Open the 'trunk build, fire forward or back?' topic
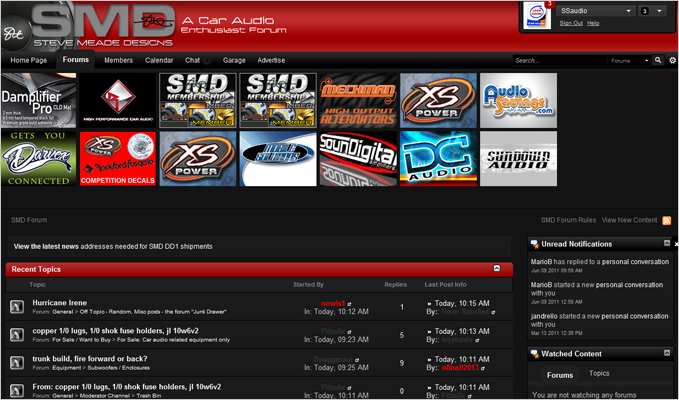Viewport: 679px width, 400px height. pos(90,358)
